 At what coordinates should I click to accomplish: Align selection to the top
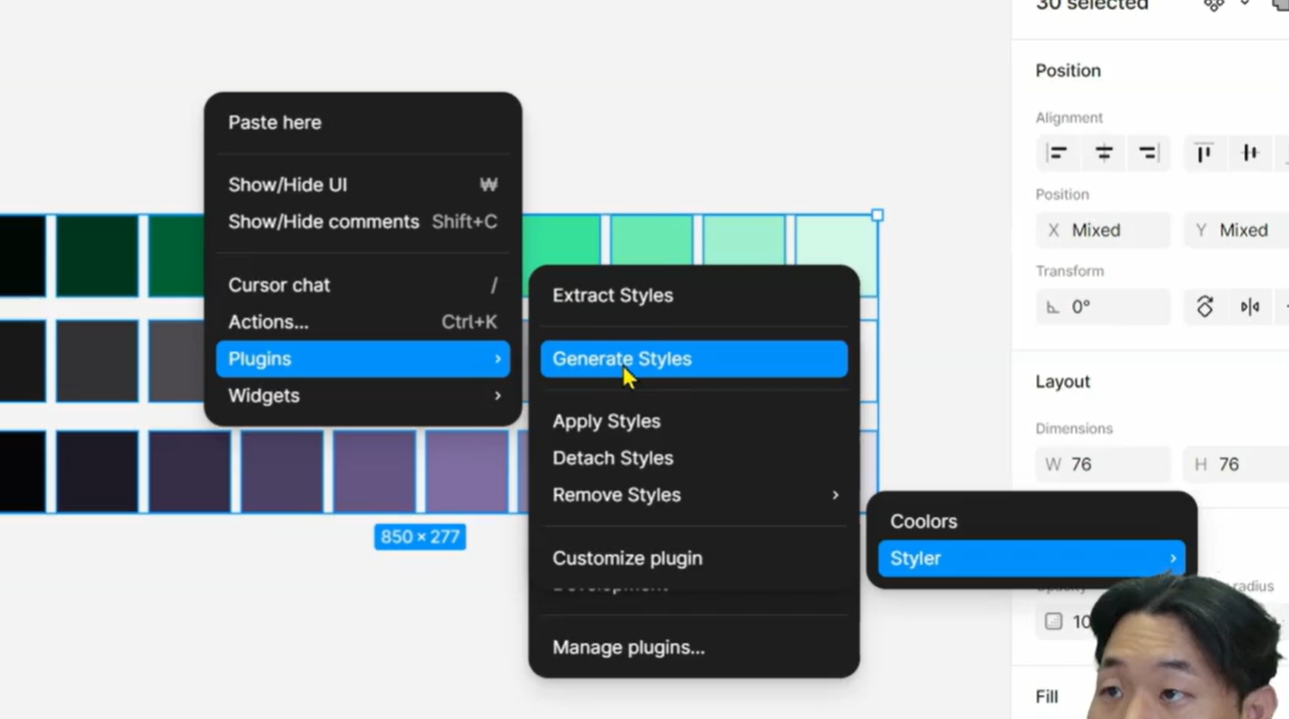(x=1204, y=153)
